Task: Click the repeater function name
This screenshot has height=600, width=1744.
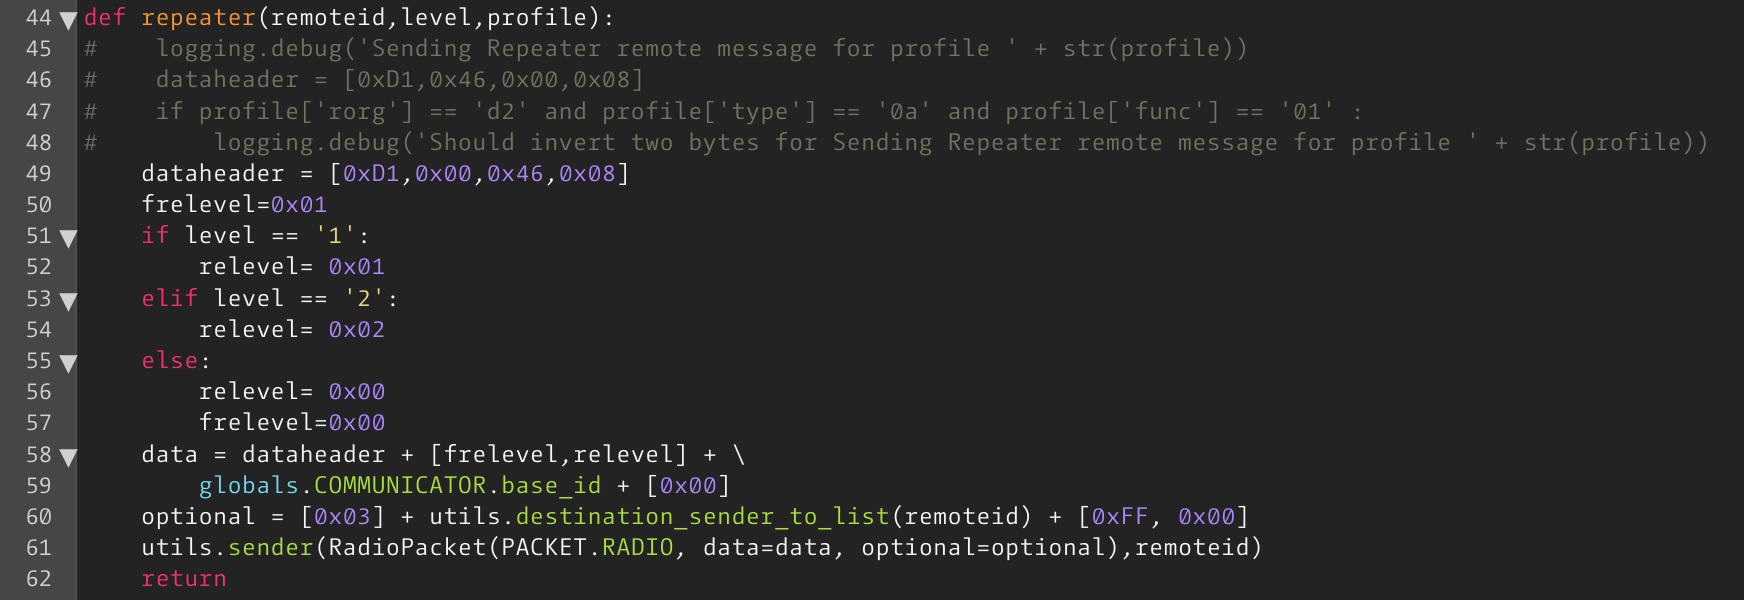Action: (198, 18)
